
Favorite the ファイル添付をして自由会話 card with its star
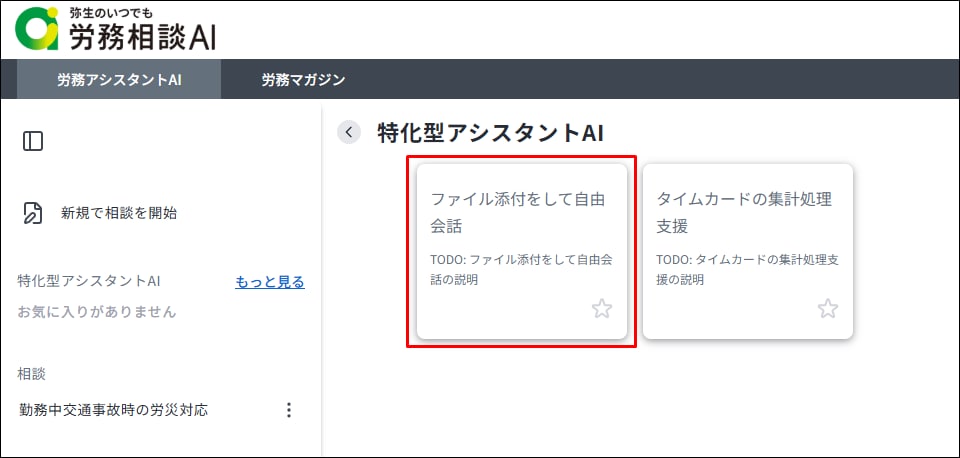[x=601, y=309]
